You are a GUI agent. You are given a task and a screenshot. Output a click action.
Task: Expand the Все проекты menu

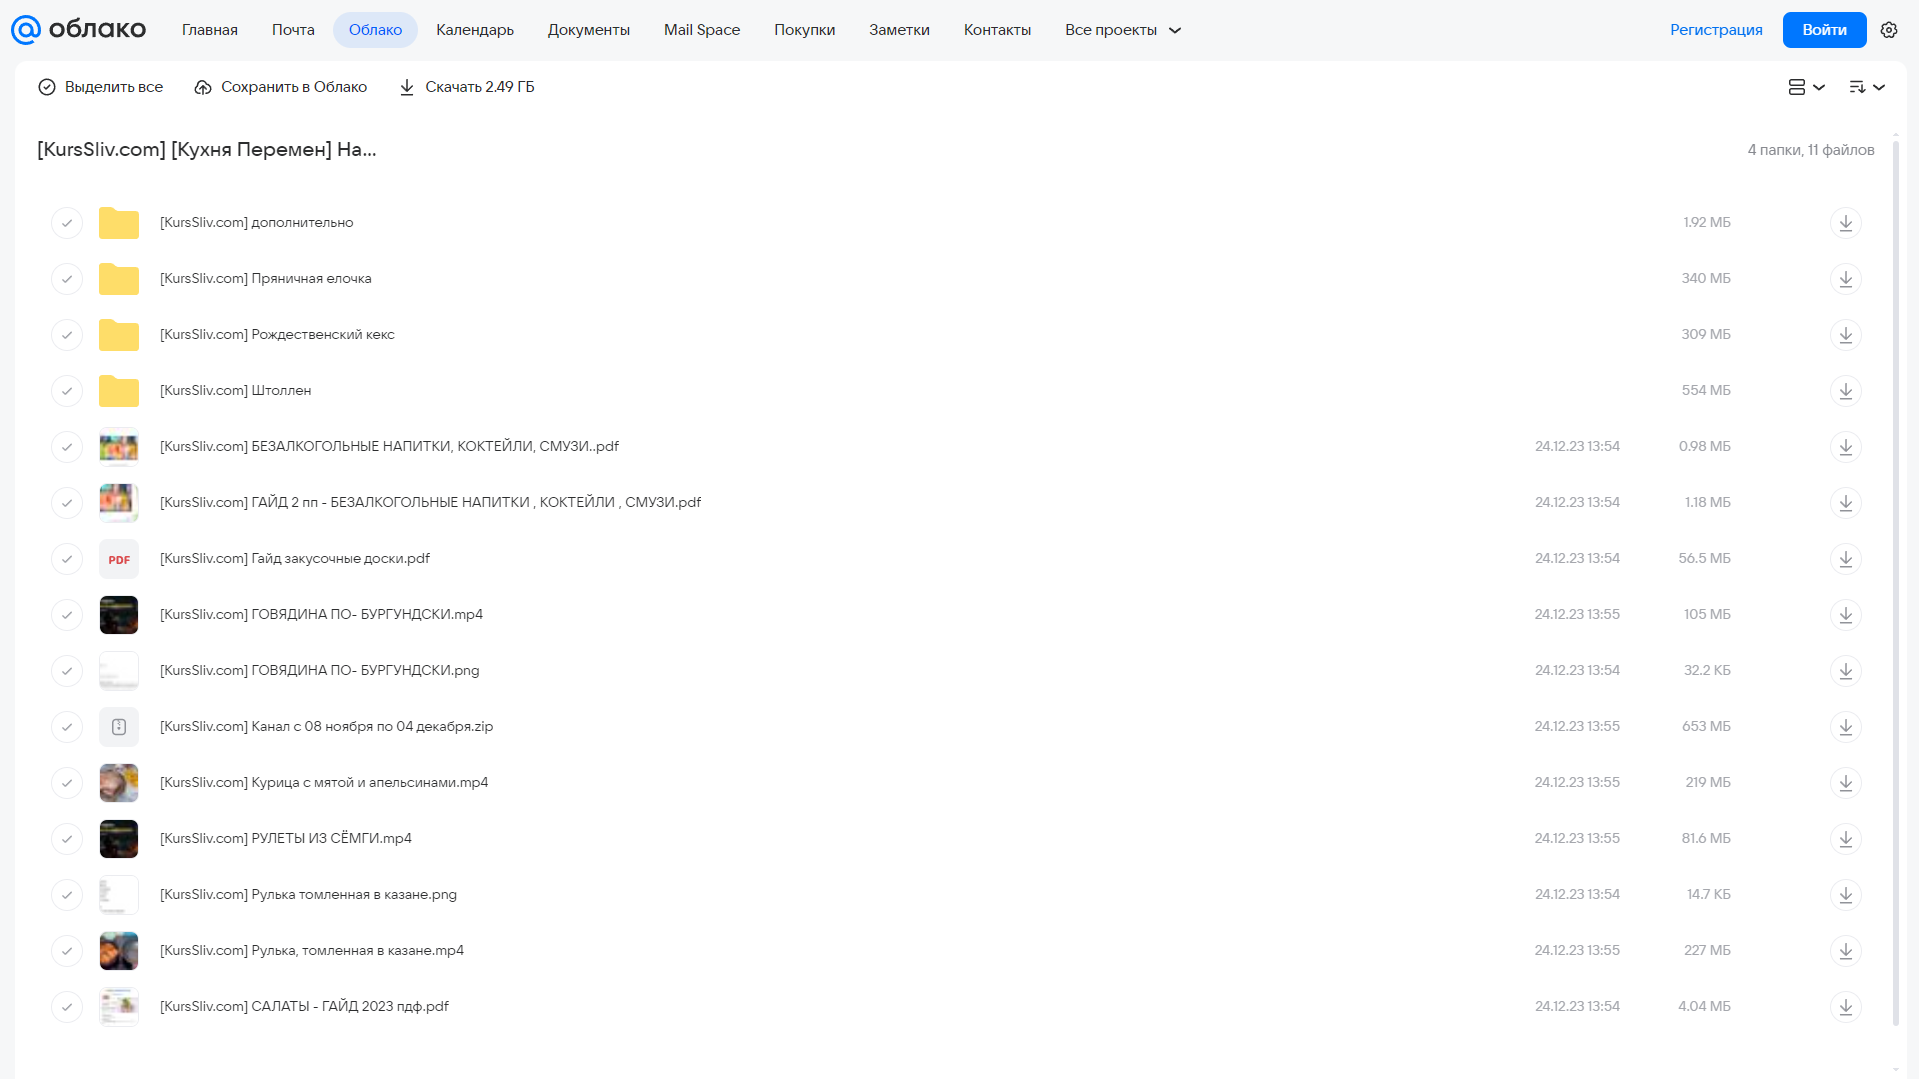1123,30
